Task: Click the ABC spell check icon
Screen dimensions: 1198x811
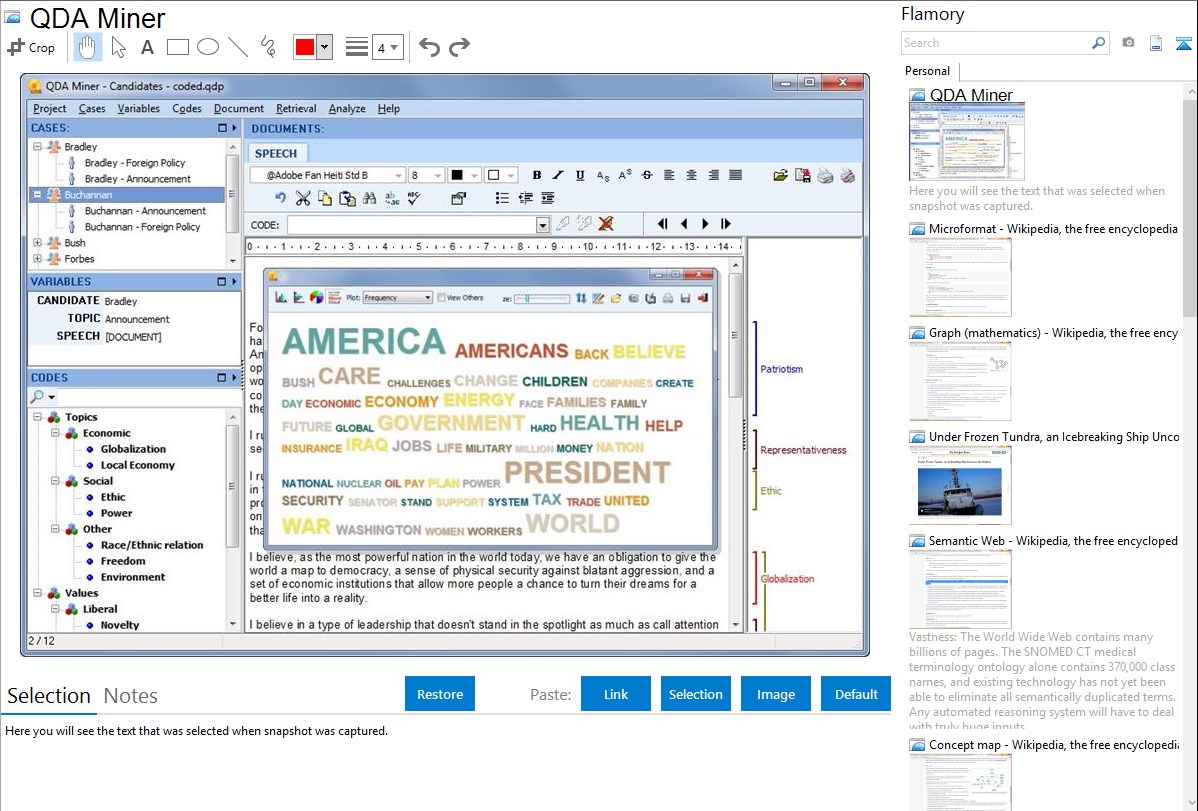Action: point(414,199)
